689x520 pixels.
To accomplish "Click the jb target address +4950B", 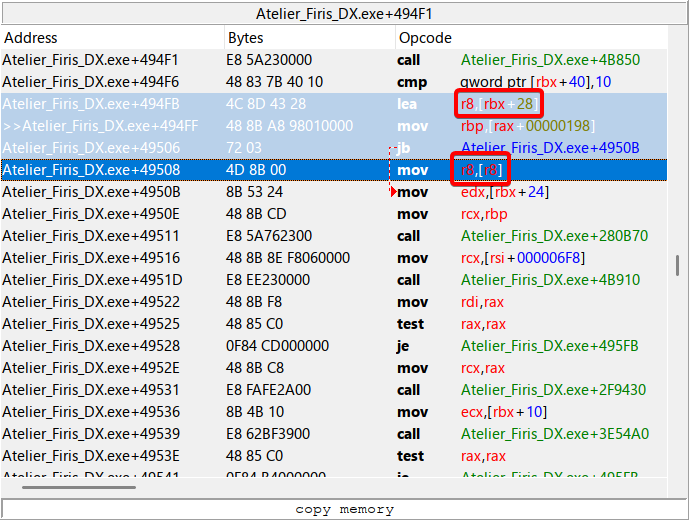I will coord(550,148).
